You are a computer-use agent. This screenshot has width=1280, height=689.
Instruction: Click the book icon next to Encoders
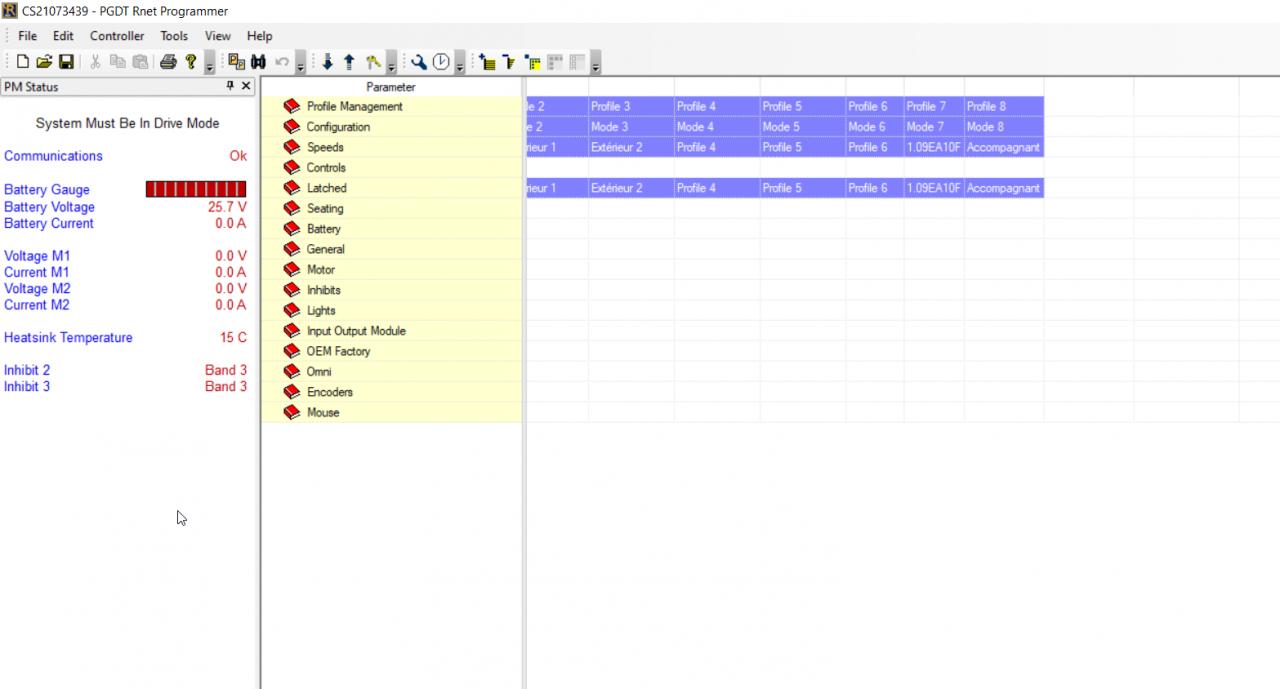coord(292,392)
